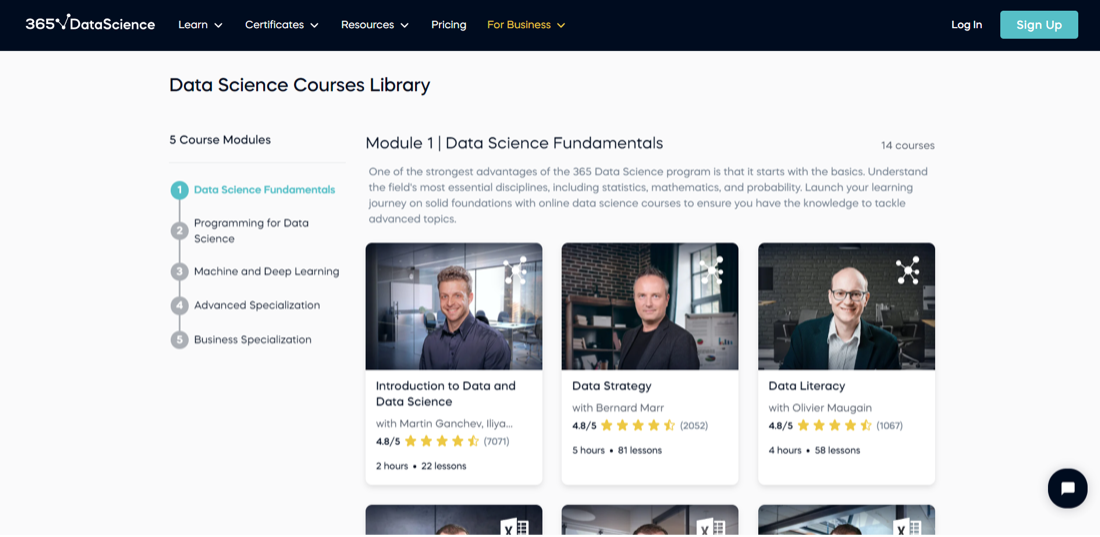Expand the Certificates dropdown menu
The width and height of the screenshot is (1100, 537).
click(x=281, y=25)
